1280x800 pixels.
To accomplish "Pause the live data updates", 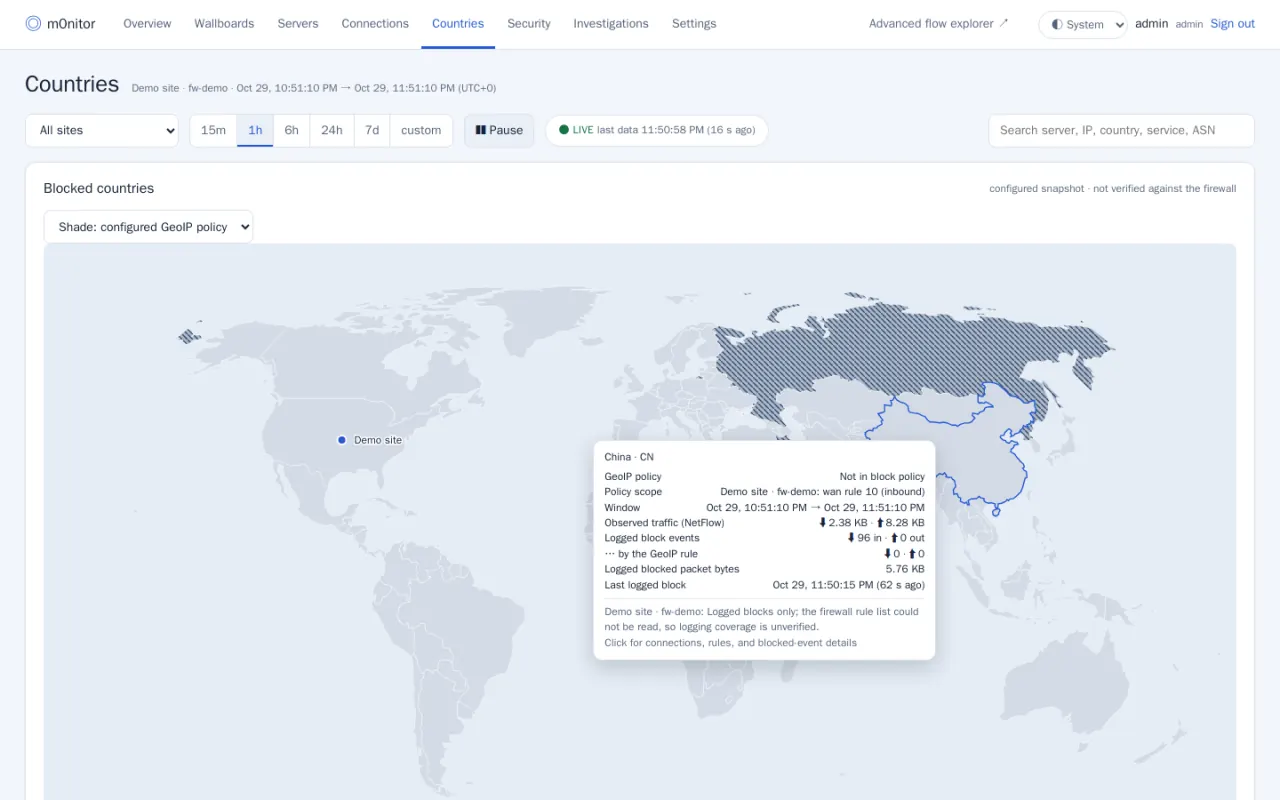I will (499, 130).
